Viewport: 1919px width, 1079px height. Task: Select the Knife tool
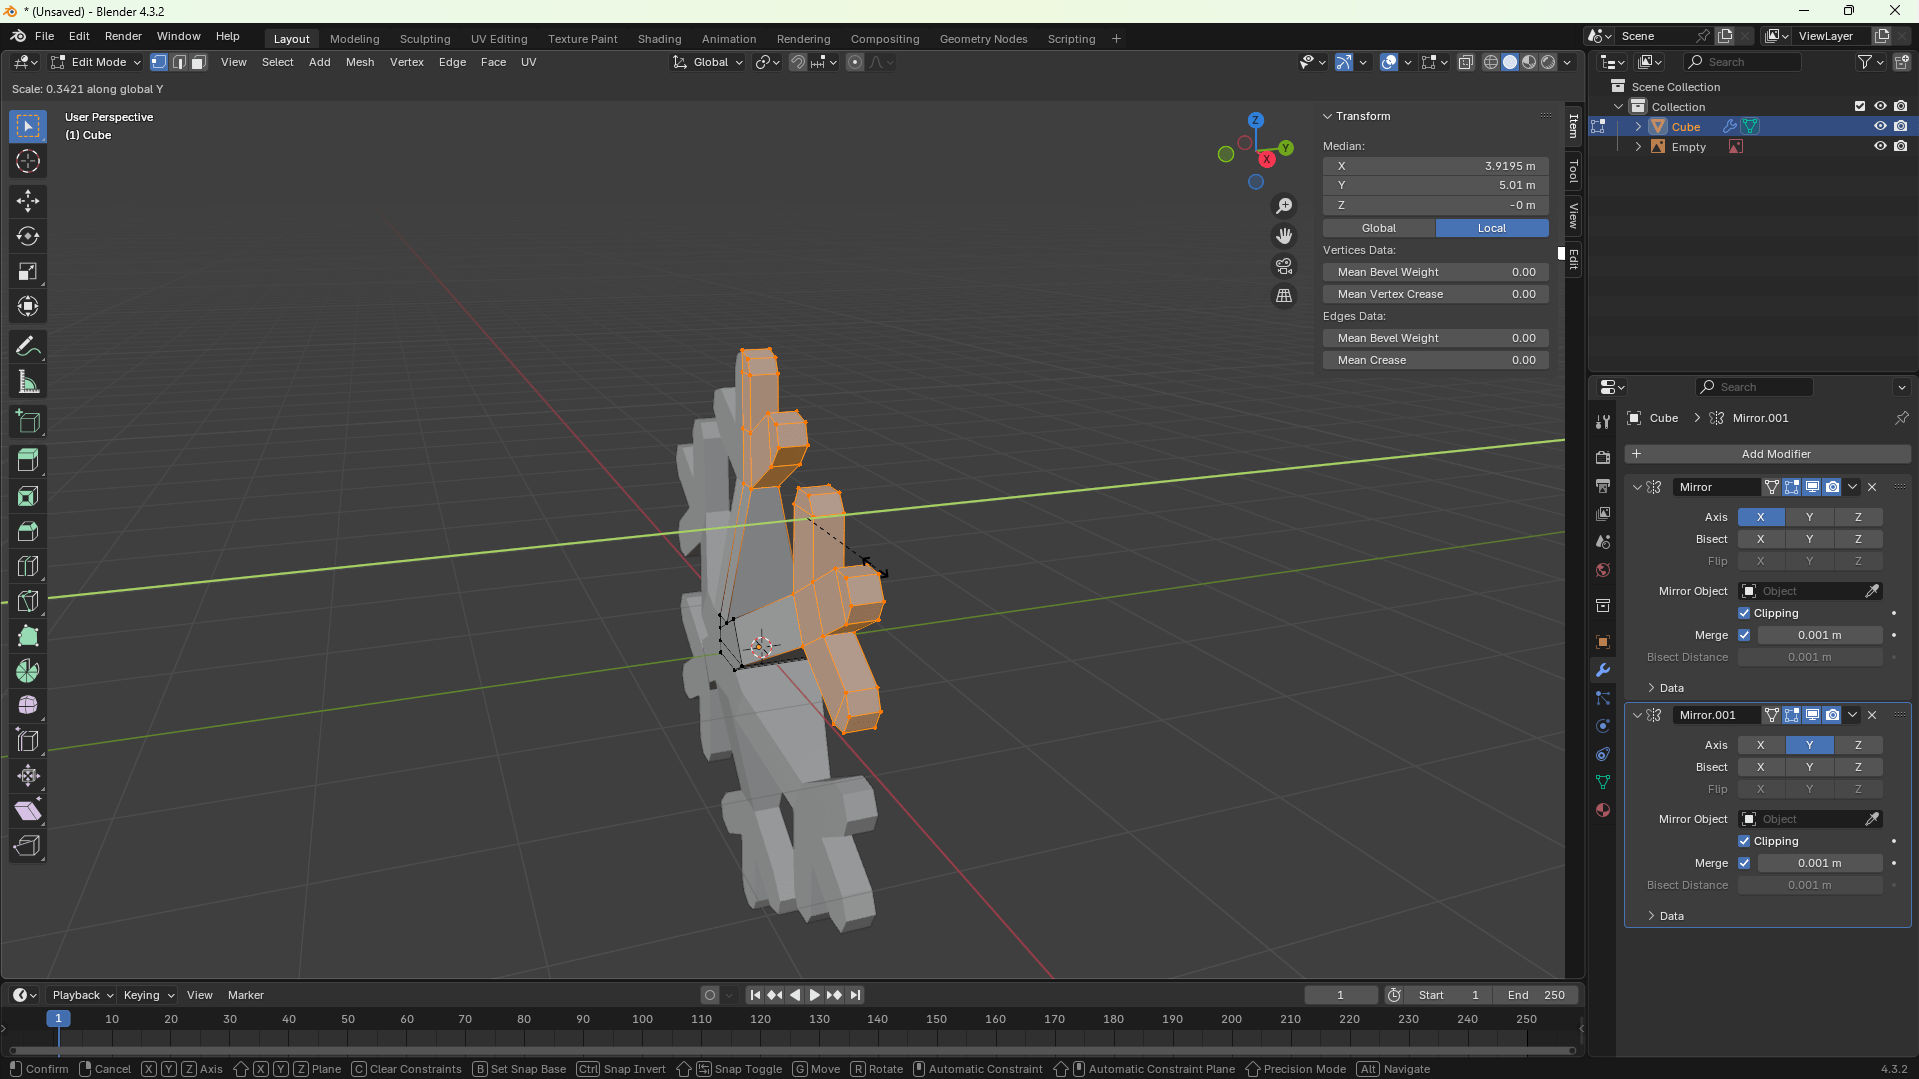pos(28,601)
